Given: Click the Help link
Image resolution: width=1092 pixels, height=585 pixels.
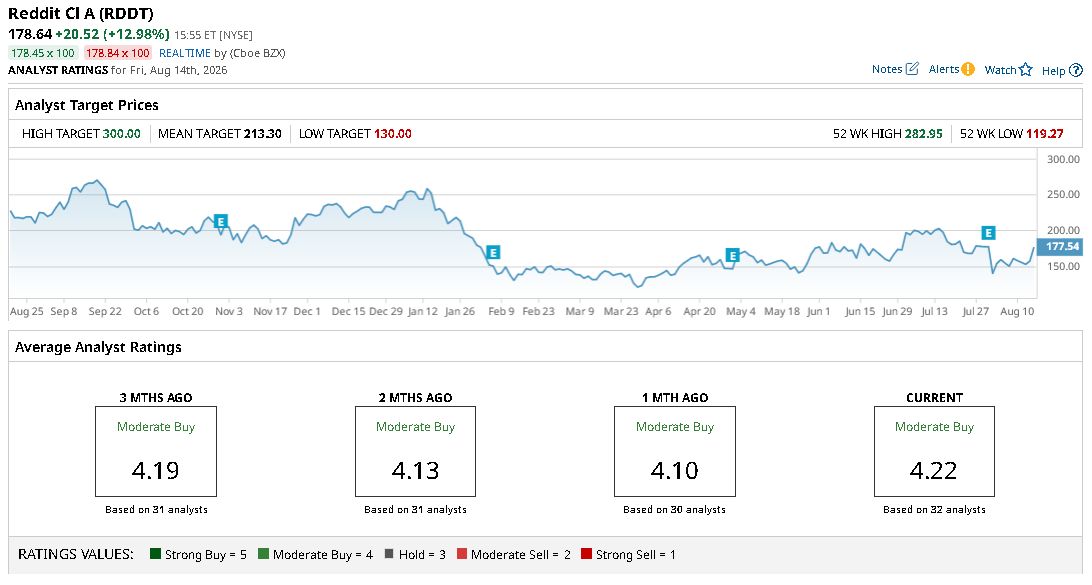Looking at the screenshot, I should click(x=1054, y=70).
